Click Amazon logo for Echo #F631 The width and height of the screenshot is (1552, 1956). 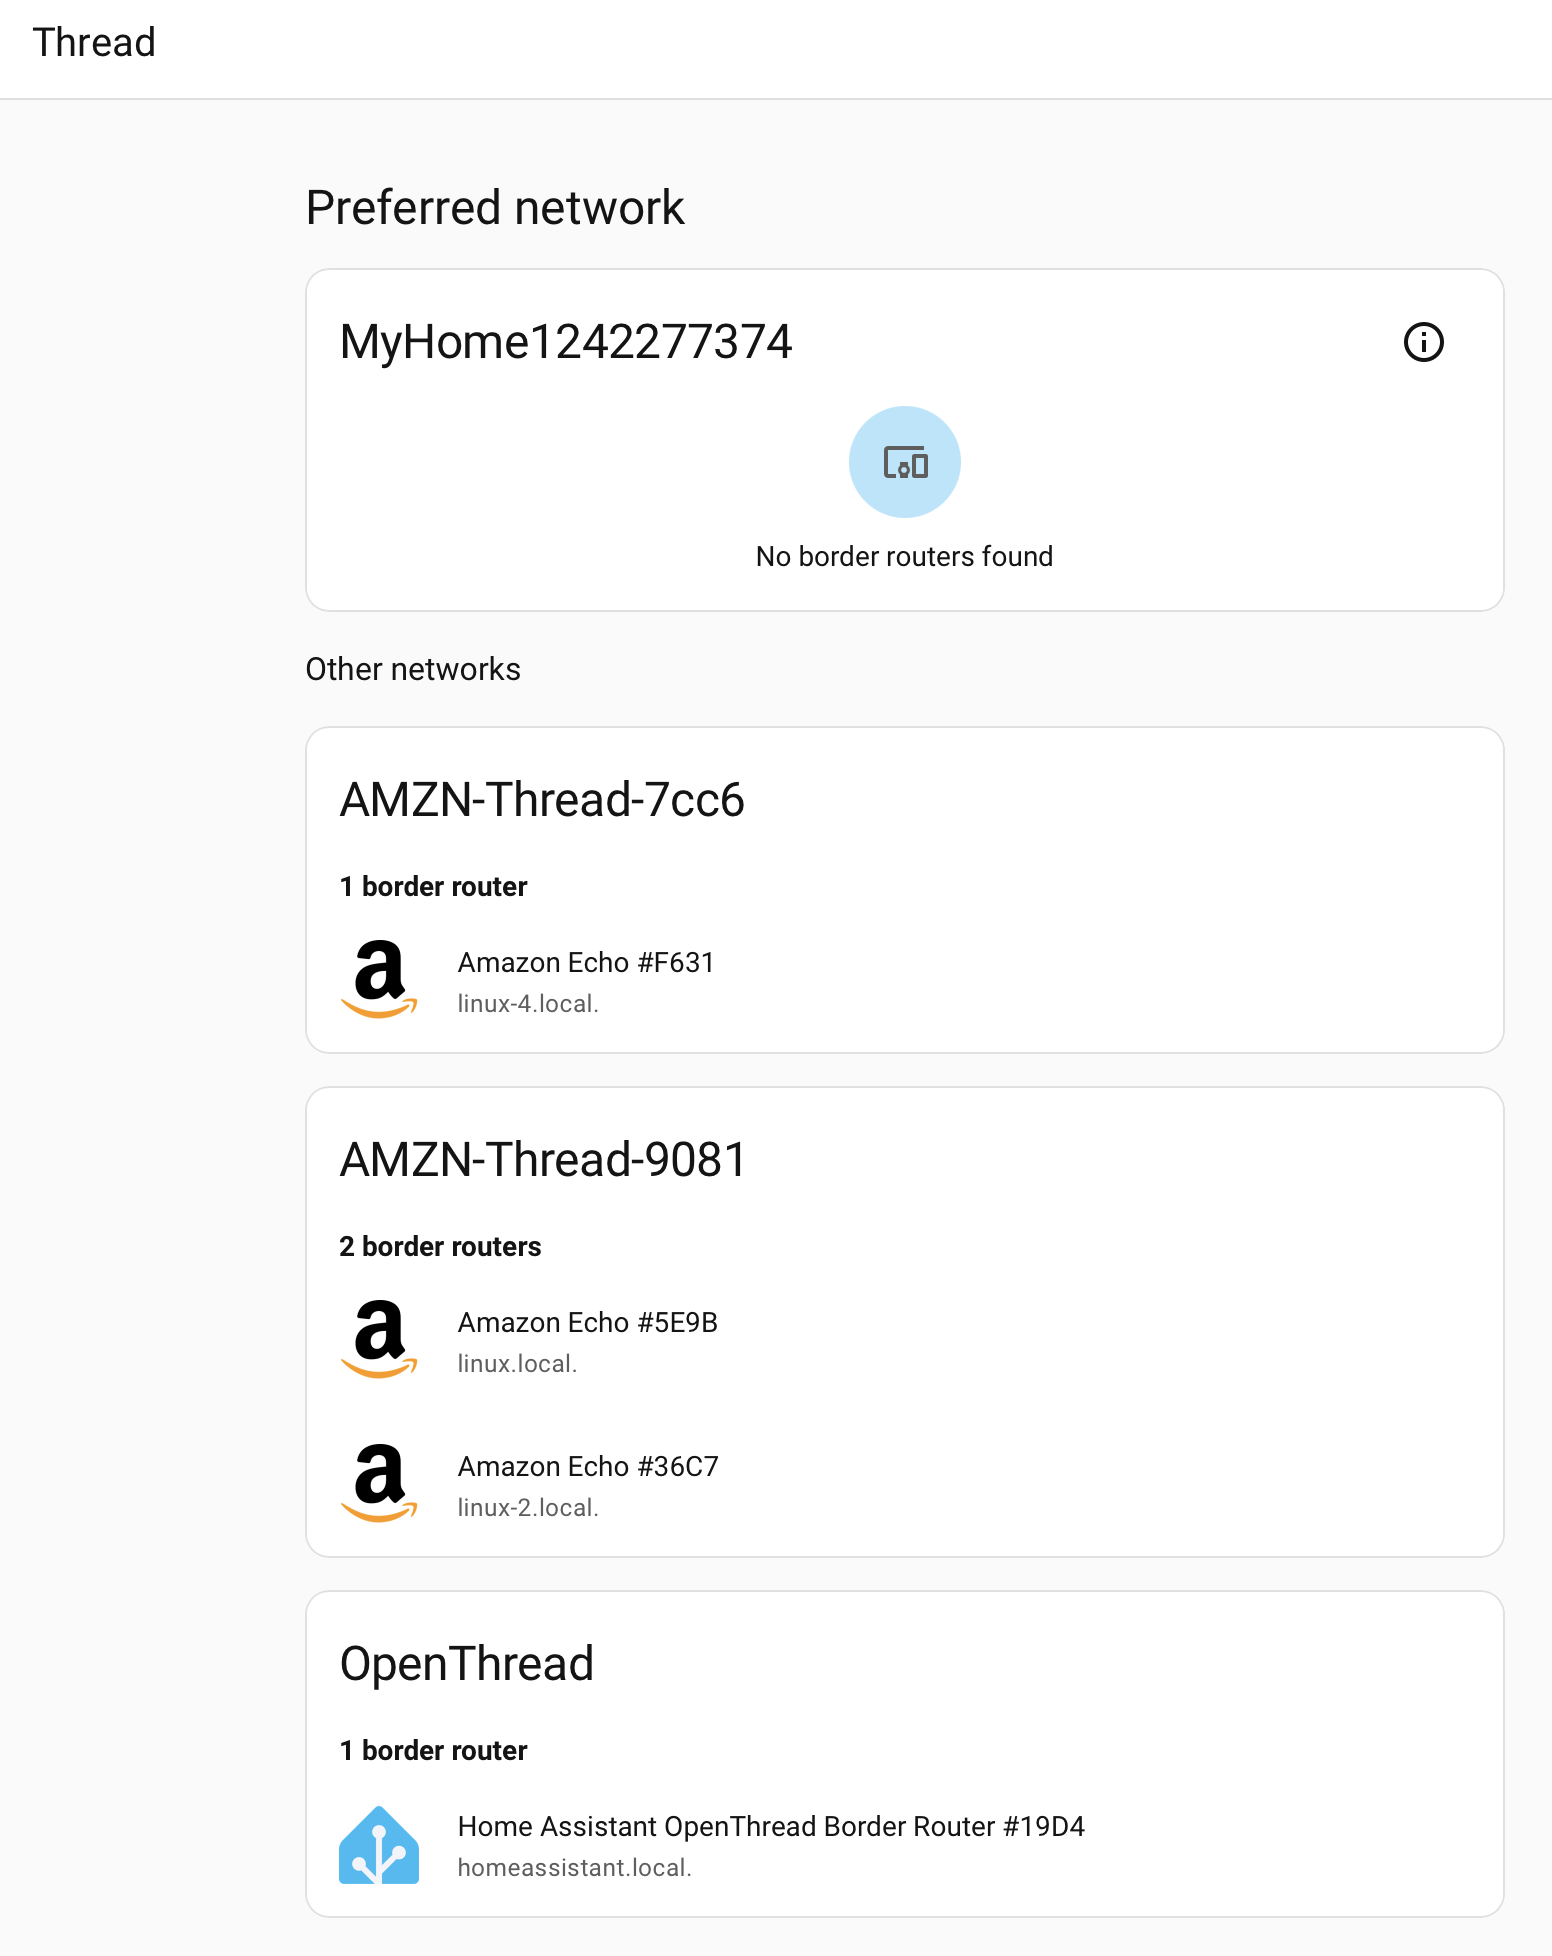click(x=379, y=979)
